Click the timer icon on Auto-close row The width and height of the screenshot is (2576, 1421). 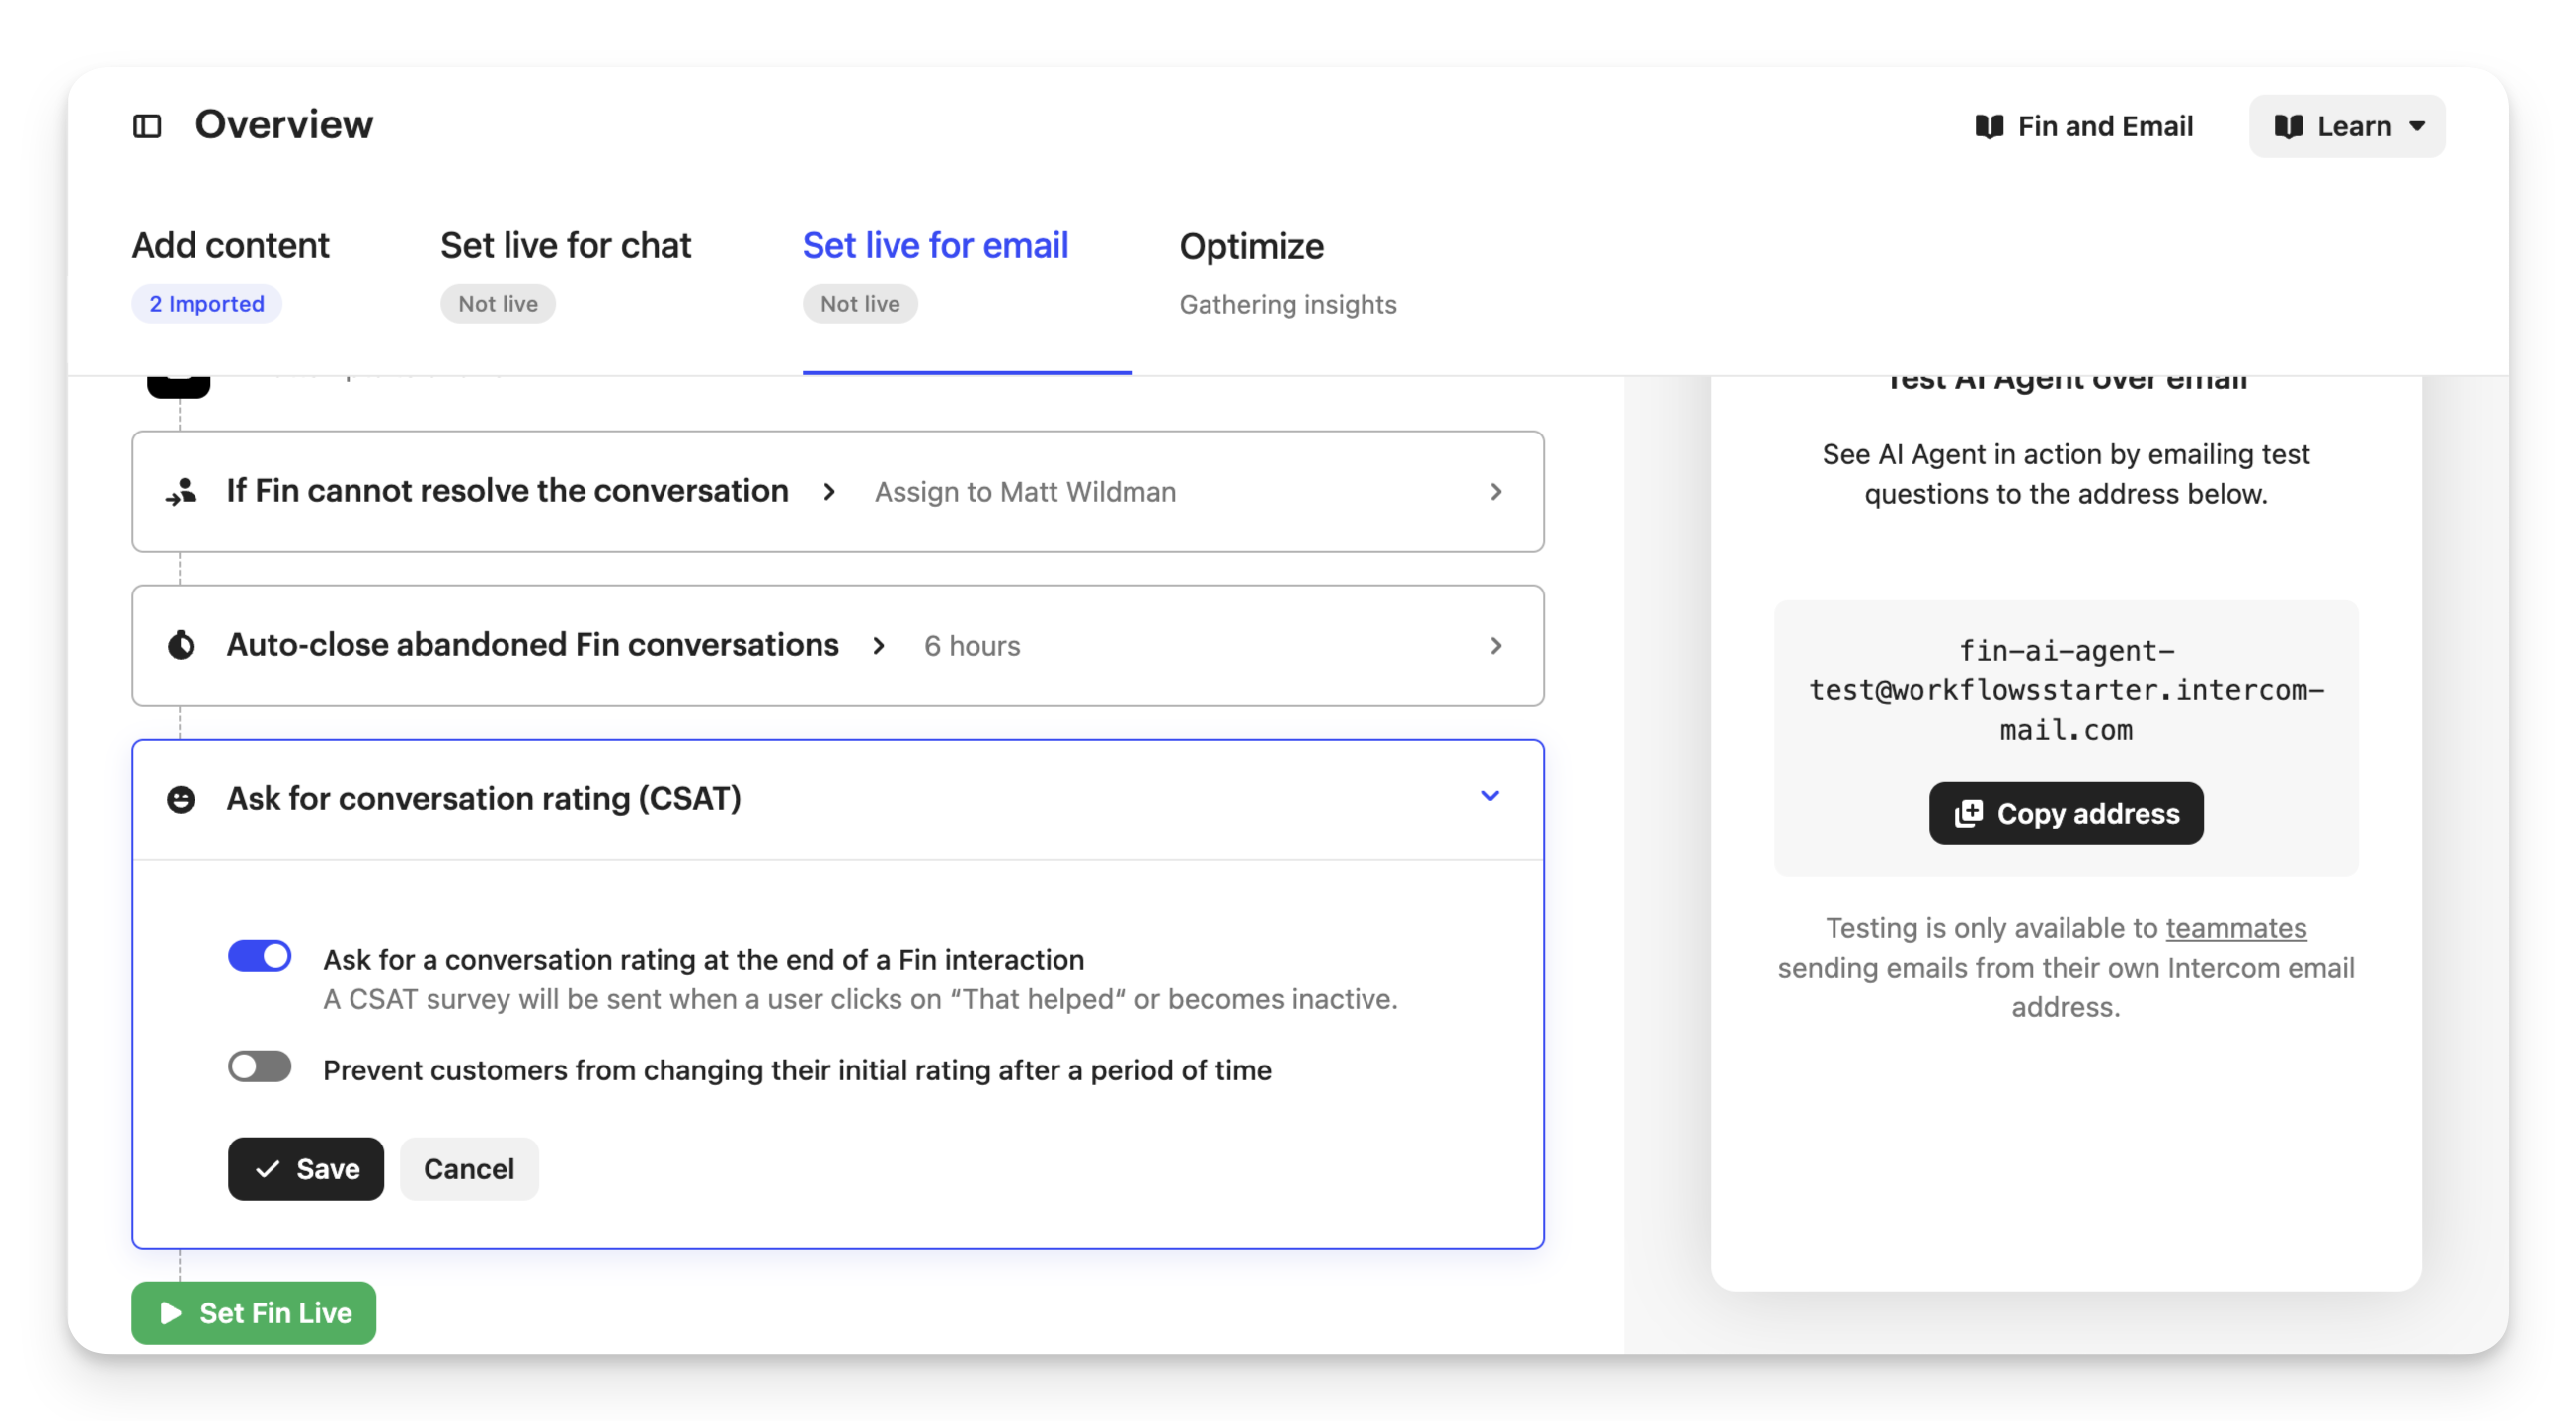tap(181, 645)
